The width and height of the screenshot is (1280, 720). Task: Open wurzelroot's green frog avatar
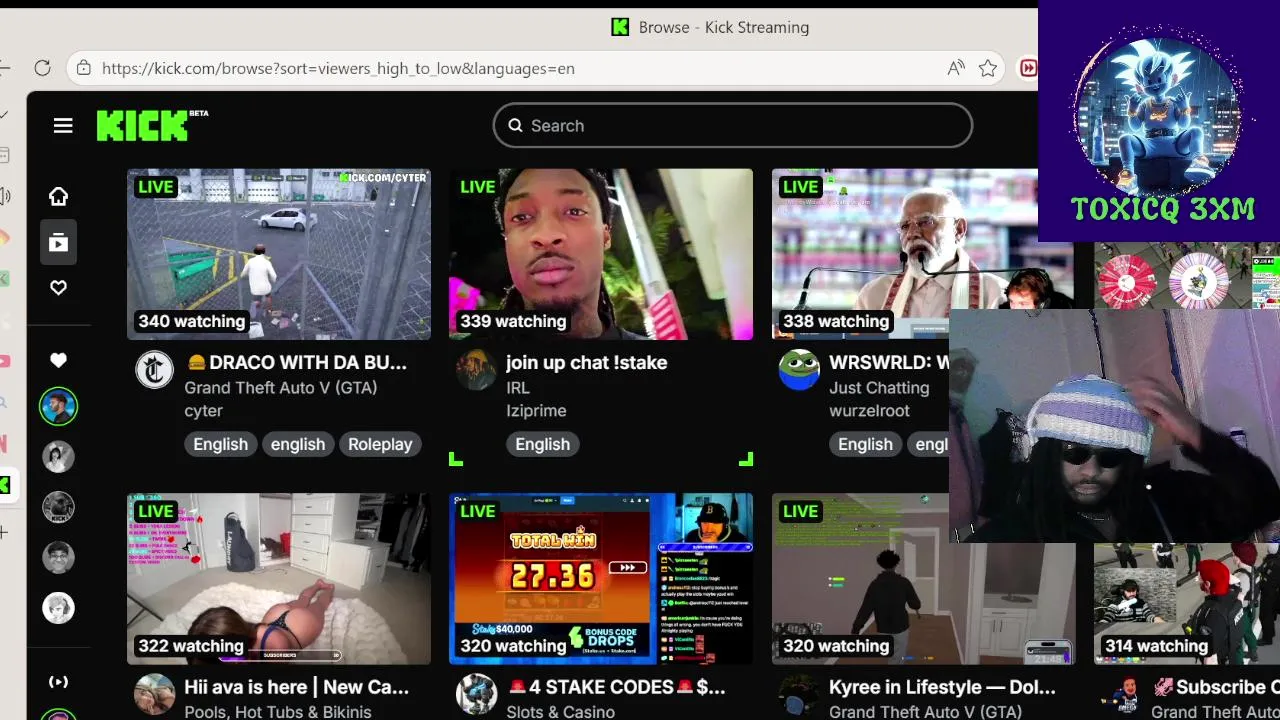799,370
